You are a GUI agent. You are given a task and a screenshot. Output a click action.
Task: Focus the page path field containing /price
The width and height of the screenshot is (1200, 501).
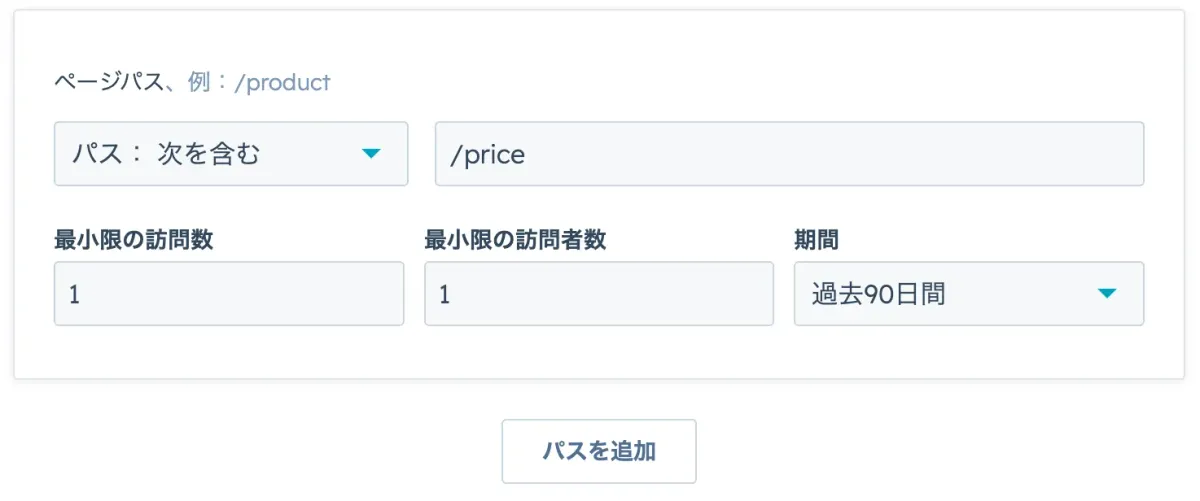(x=789, y=154)
